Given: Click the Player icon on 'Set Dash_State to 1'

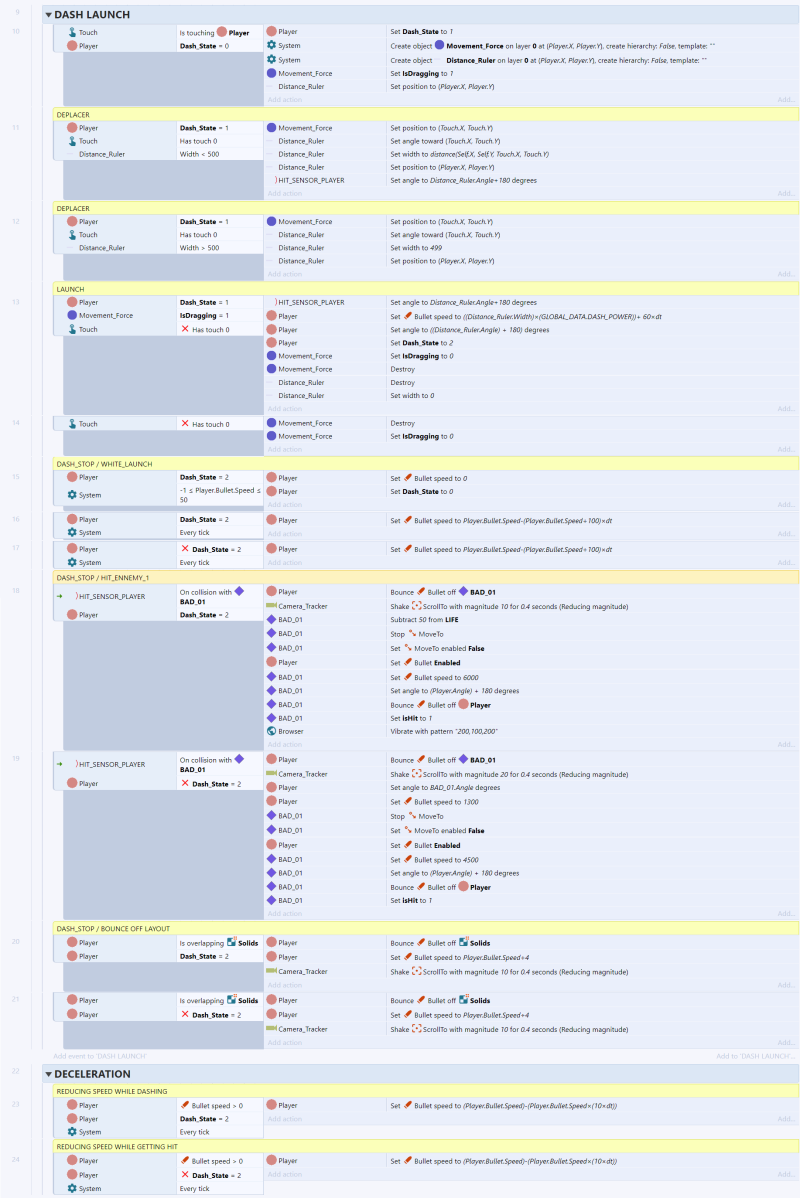Looking at the screenshot, I should tap(271, 31).
